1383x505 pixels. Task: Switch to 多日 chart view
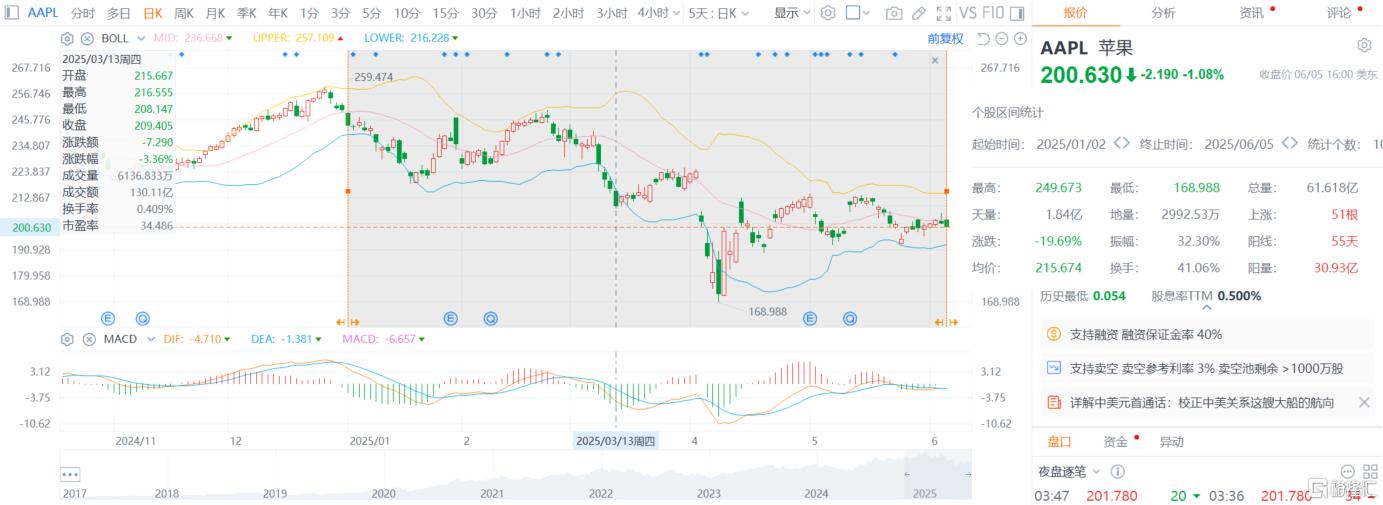[118, 13]
